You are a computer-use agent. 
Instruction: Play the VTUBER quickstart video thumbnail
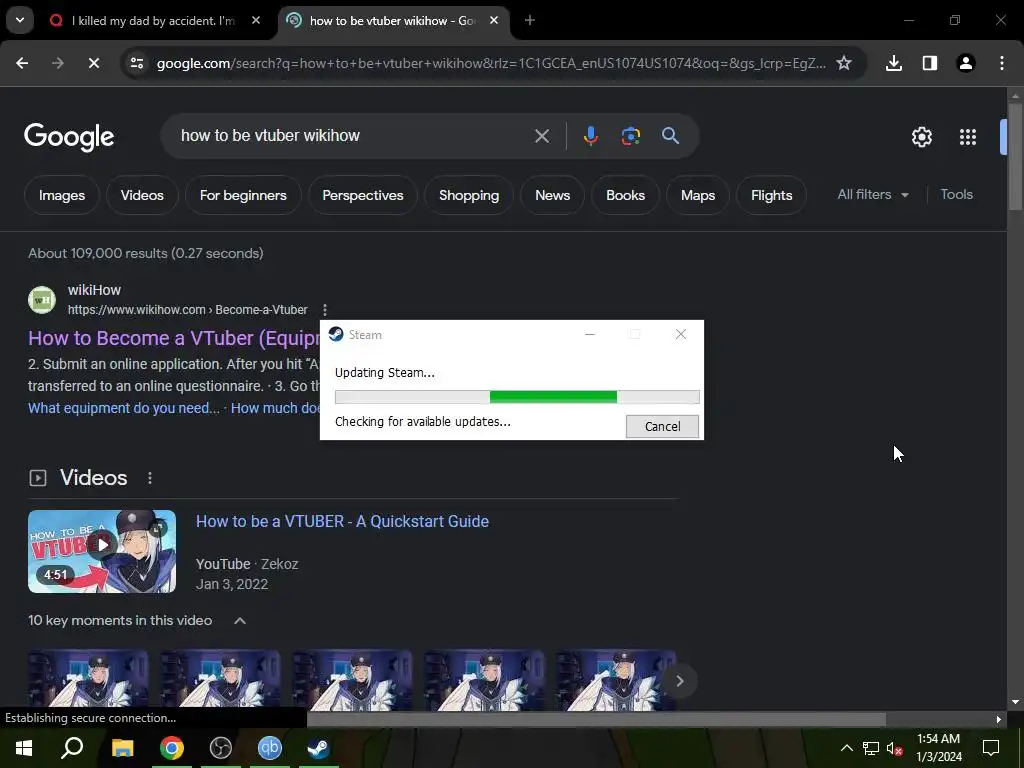[102, 551]
